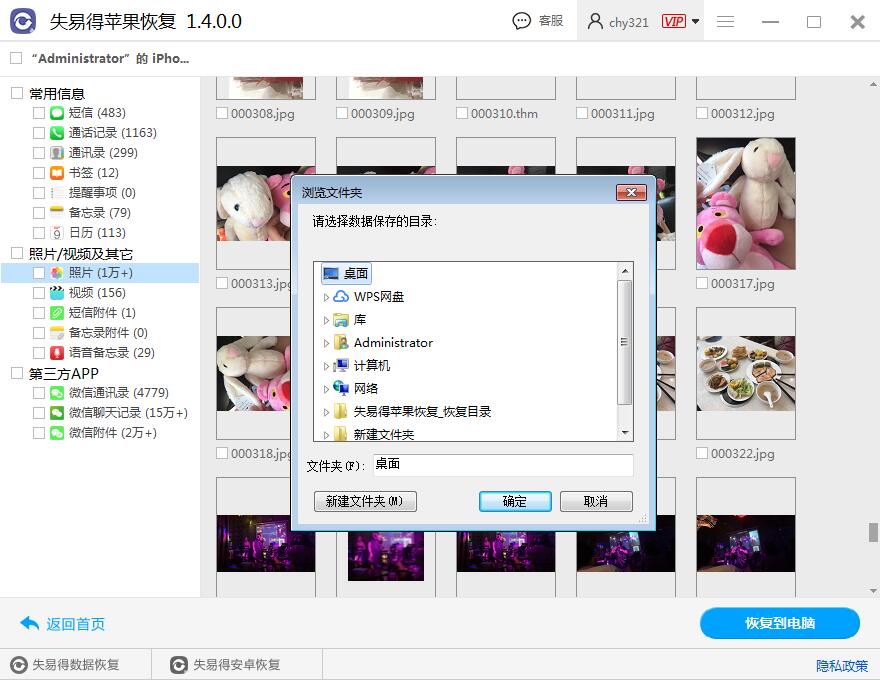This screenshot has height=680, width=880.
Task: Click the 返回首页 link
Action: point(75,624)
